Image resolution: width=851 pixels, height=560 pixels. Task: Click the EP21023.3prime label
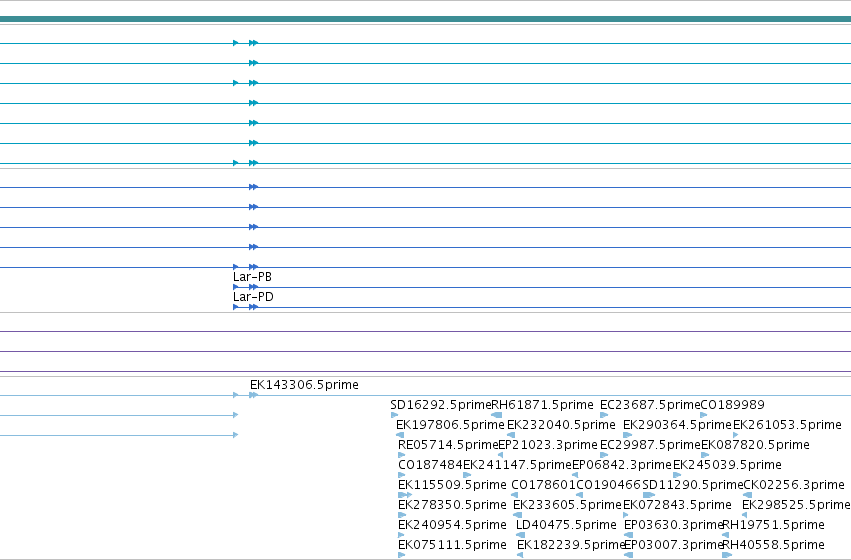pyautogui.click(x=548, y=445)
